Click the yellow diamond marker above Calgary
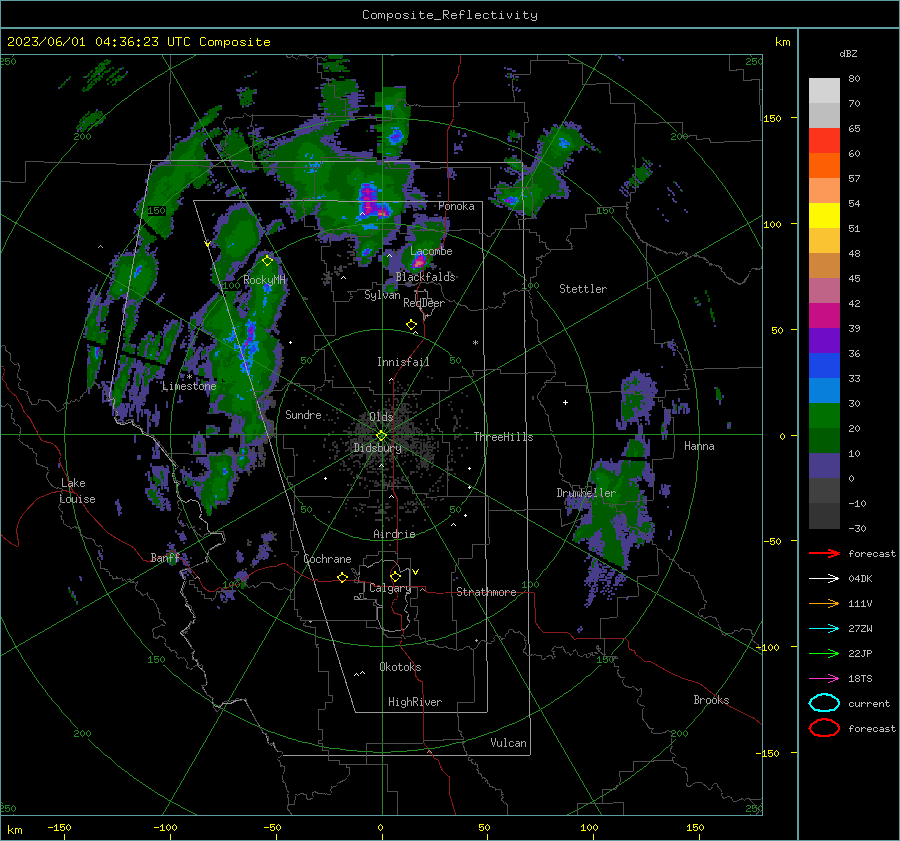 (395, 576)
